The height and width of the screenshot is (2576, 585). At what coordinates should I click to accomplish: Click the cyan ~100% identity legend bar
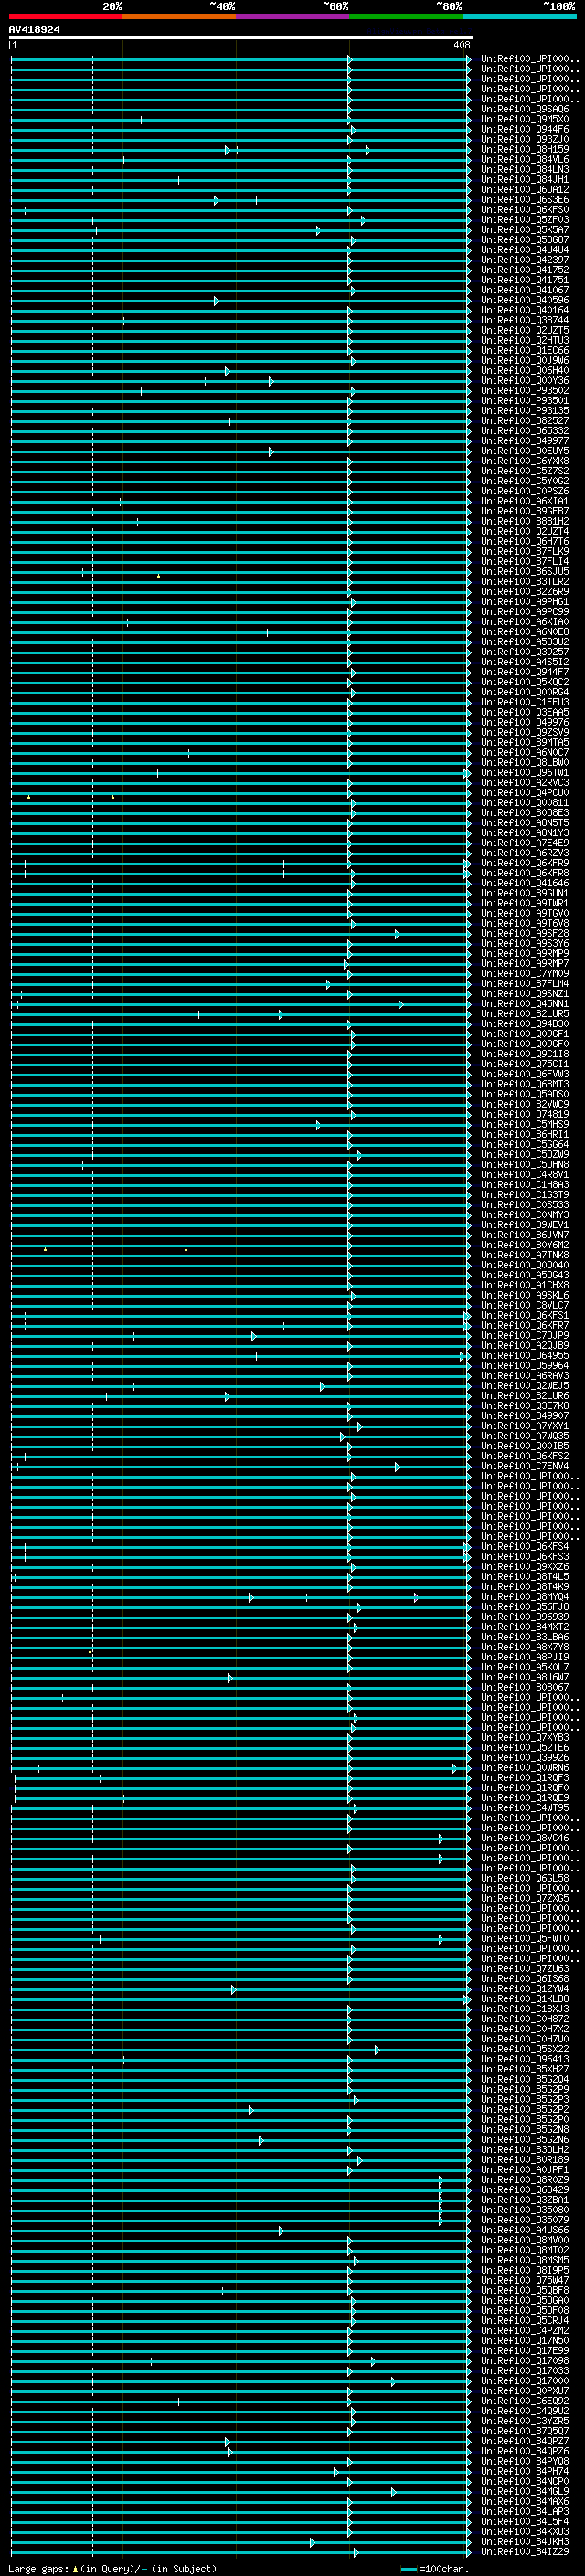click(x=519, y=16)
